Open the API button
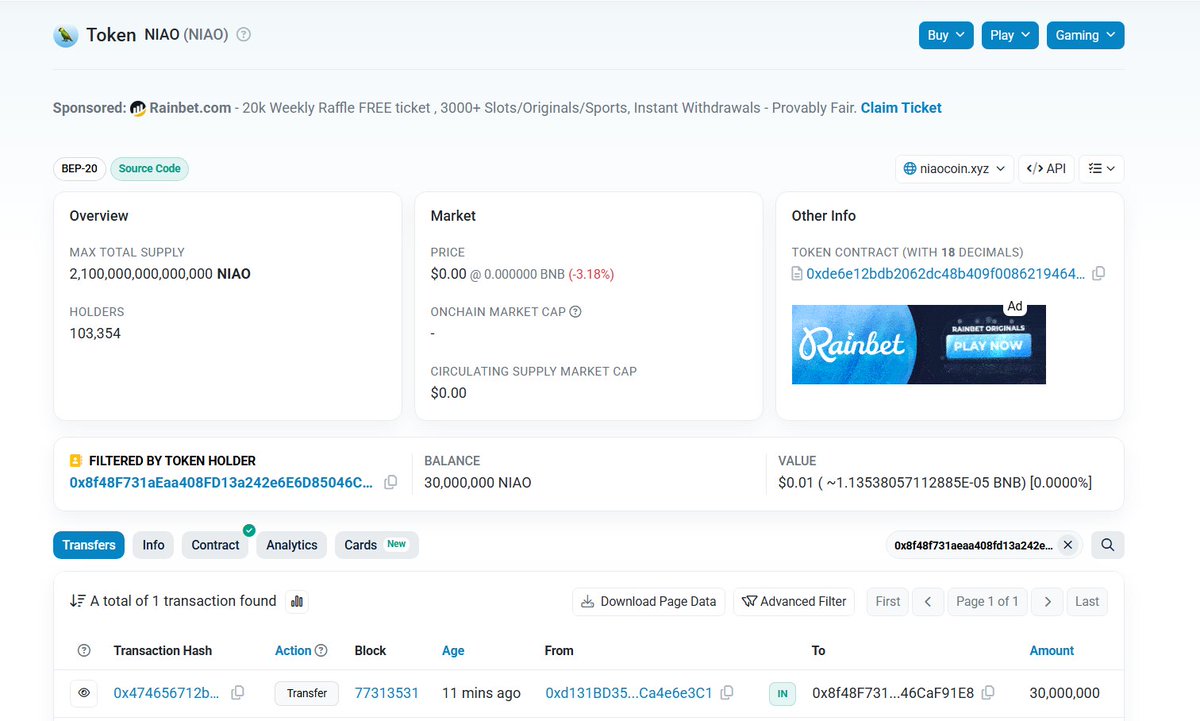1200x721 pixels. (1046, 169)
